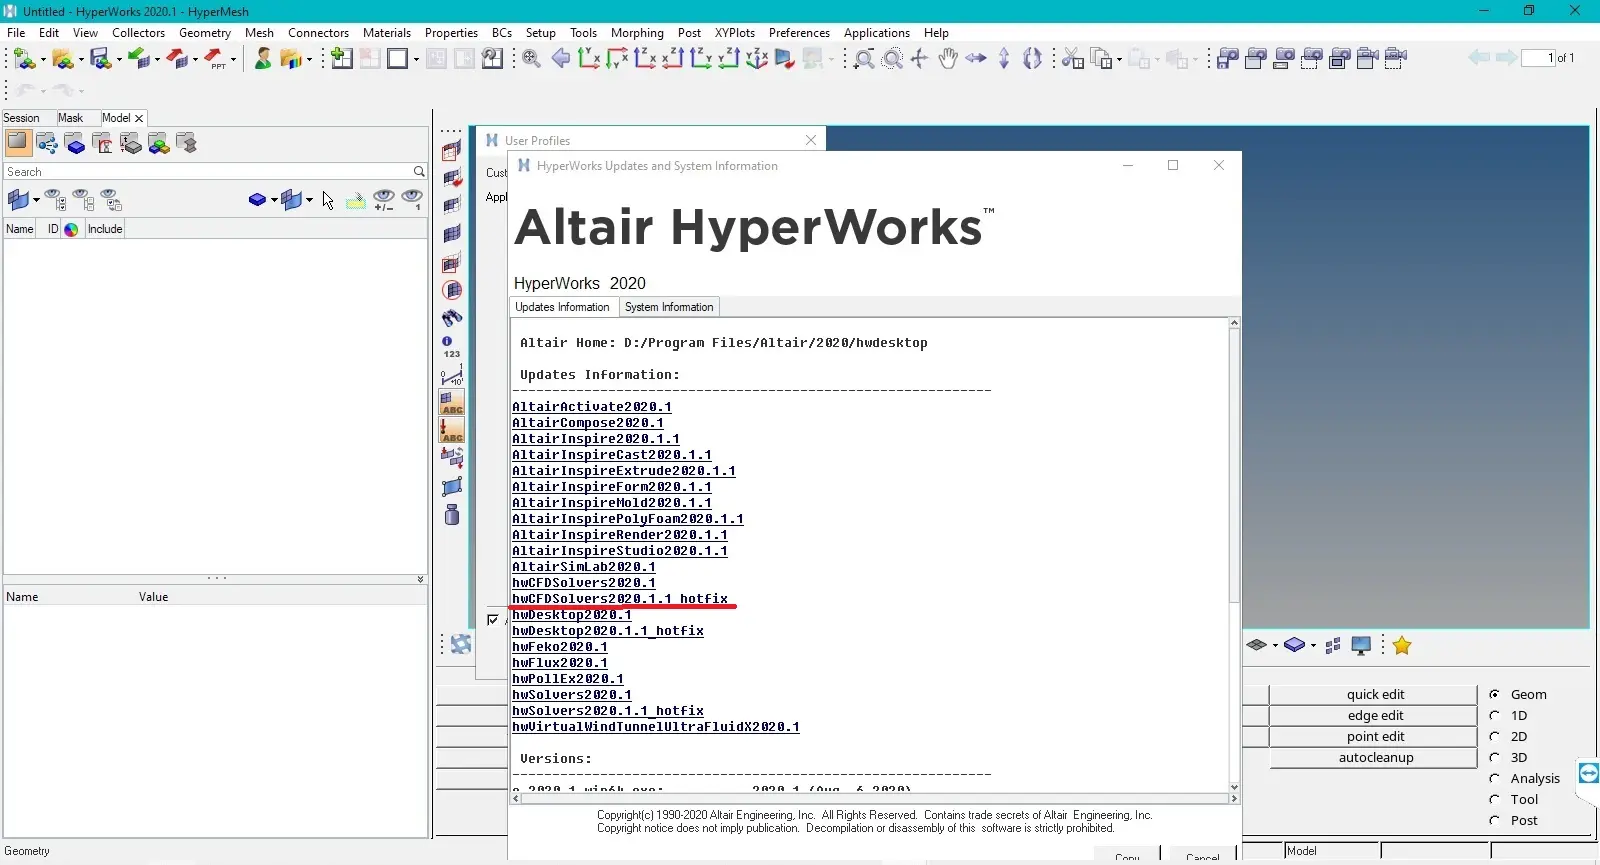Select the 3D radio button
The height and width of the screenshot is (865, 1600).
1494,757
